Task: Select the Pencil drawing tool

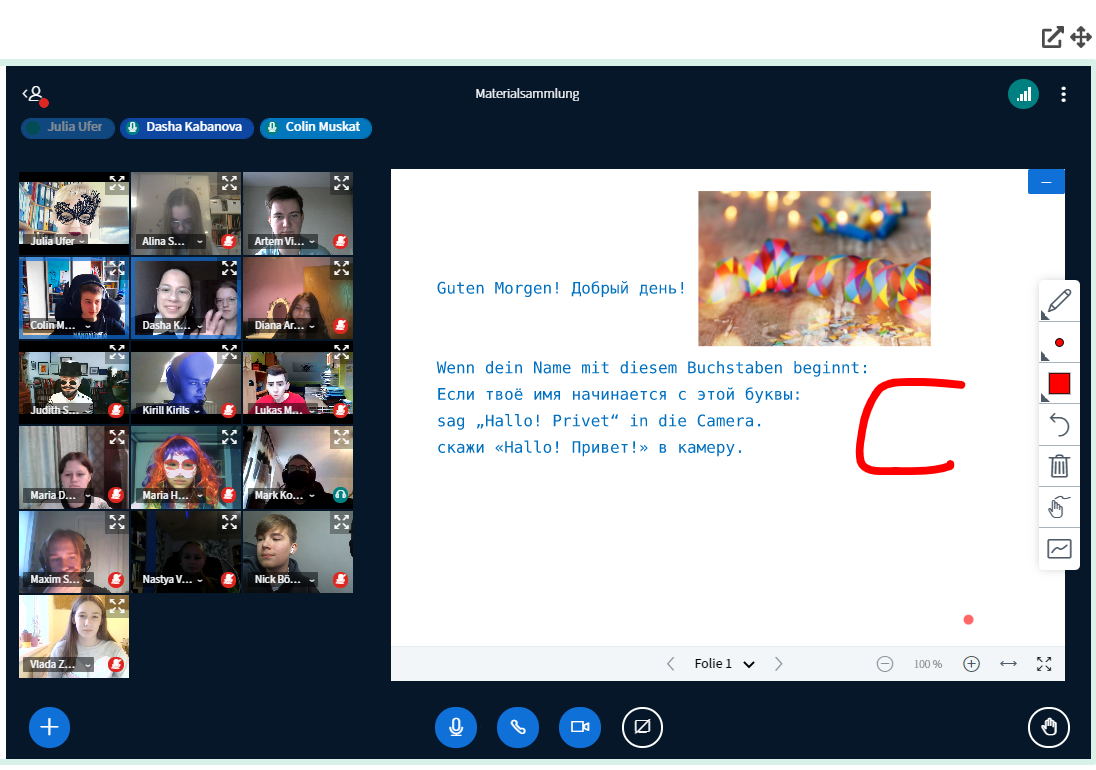Action: point(1059,301)
